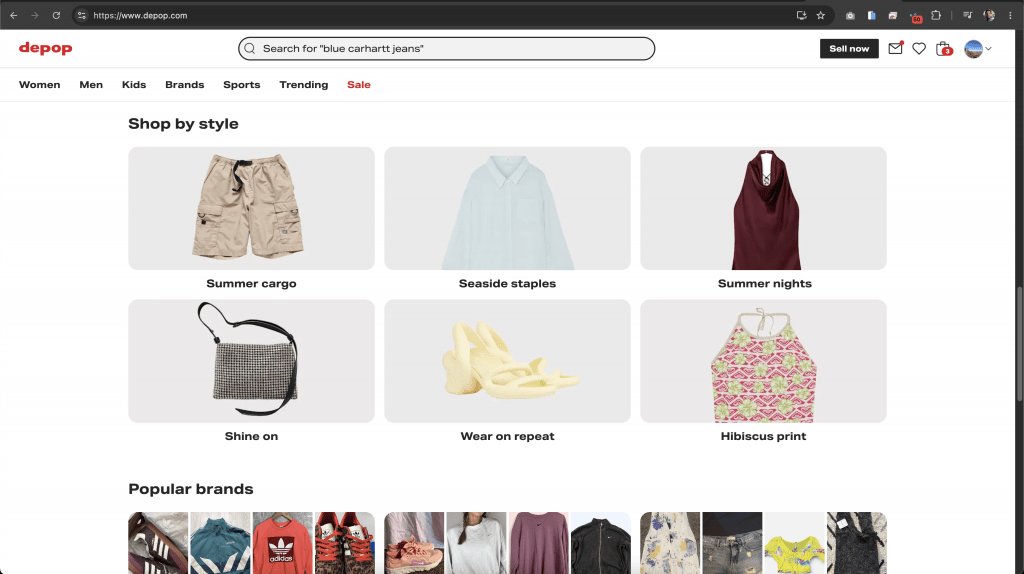The height and width of the screenshot is (574, 1024).
Task: Open the Men category menu
Action: point(91,85)
